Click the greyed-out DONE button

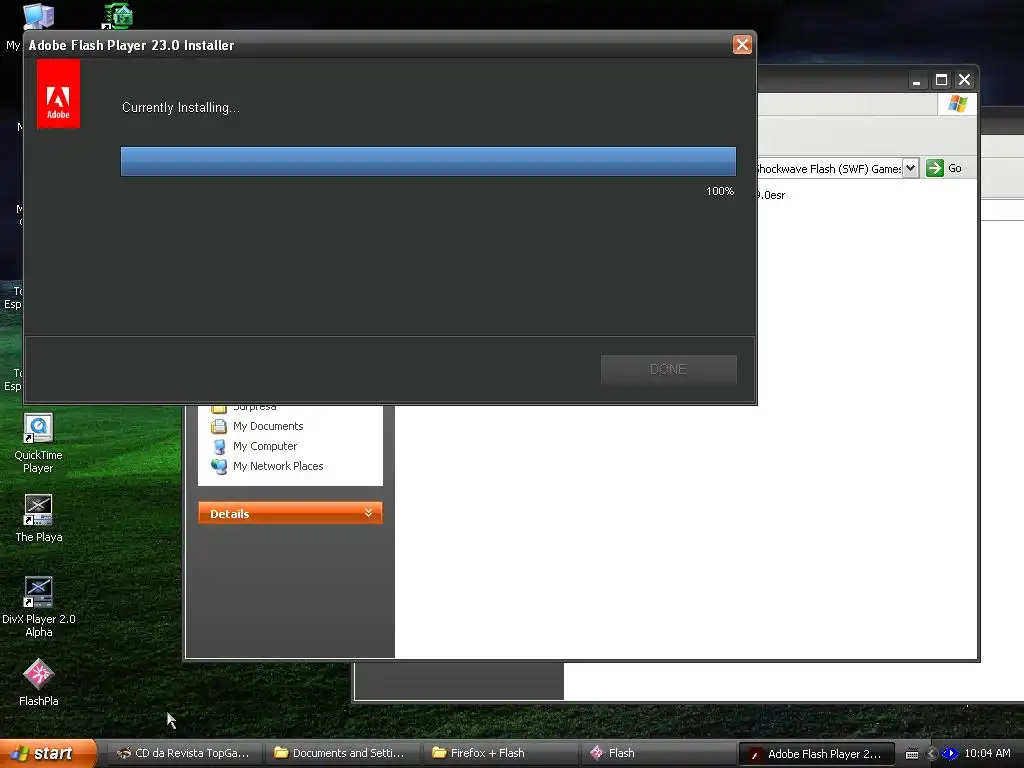click(x=668, y=369)
